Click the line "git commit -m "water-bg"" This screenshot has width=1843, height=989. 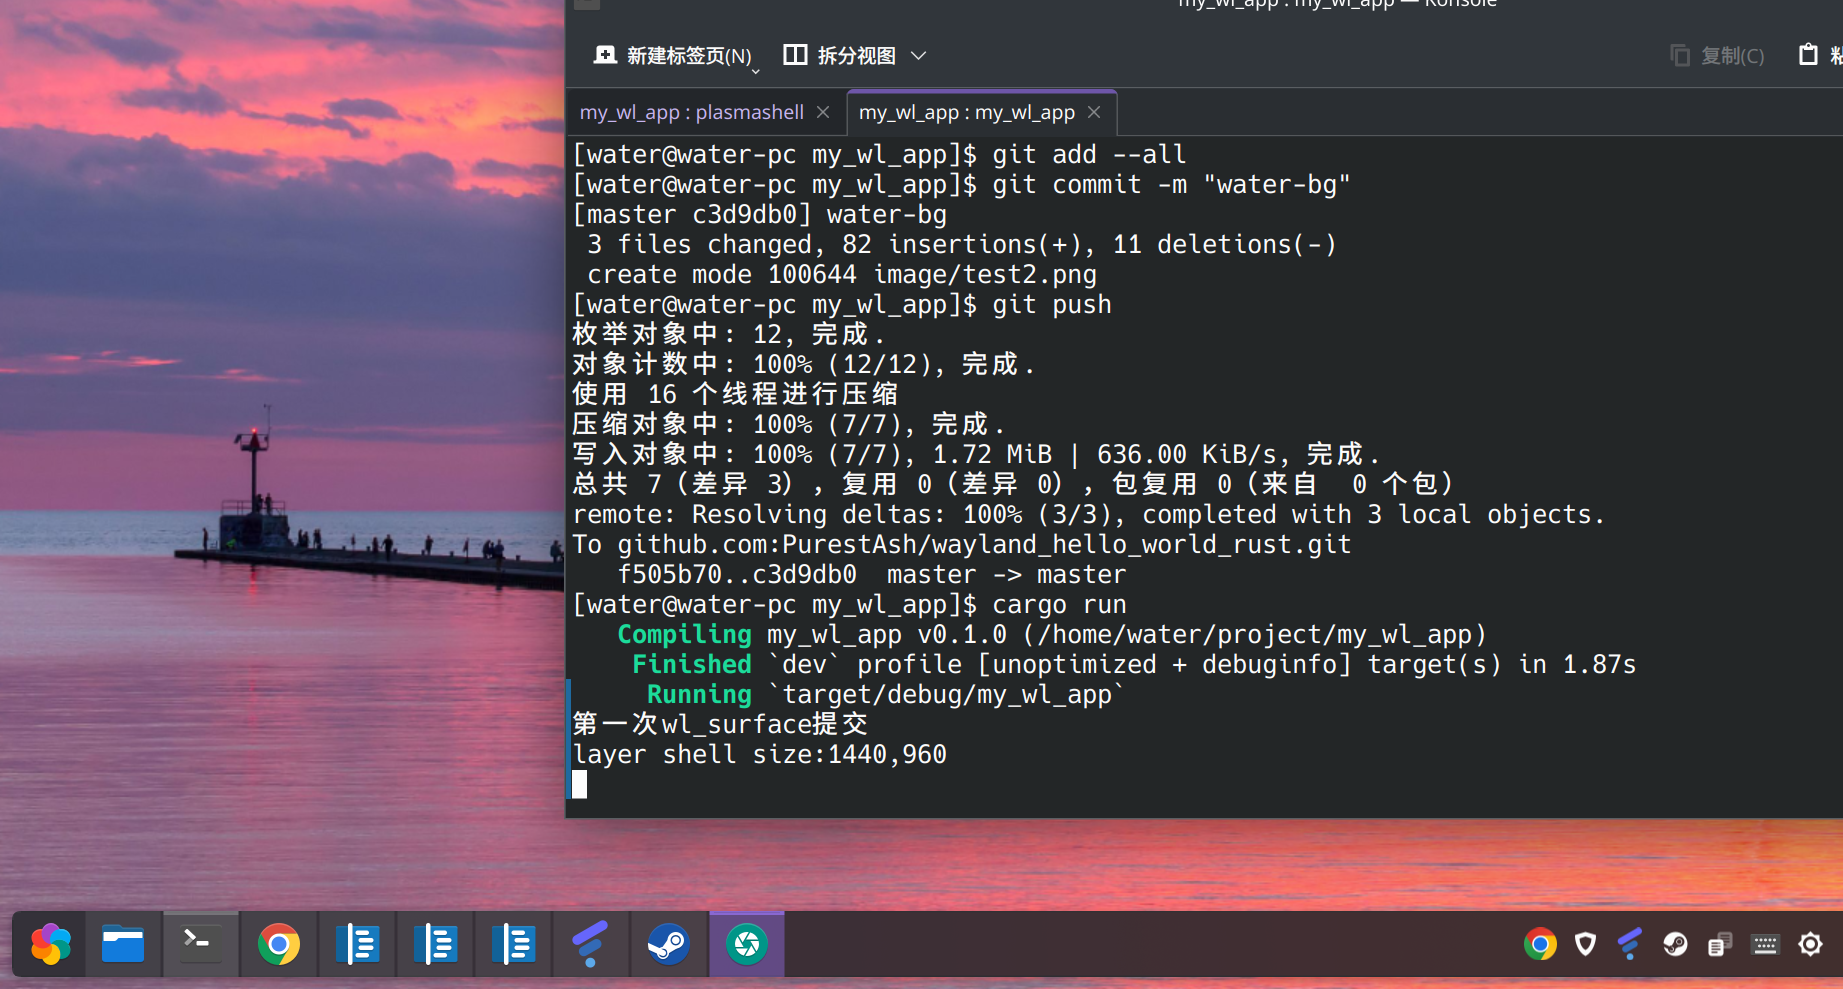click(1171, 185)
